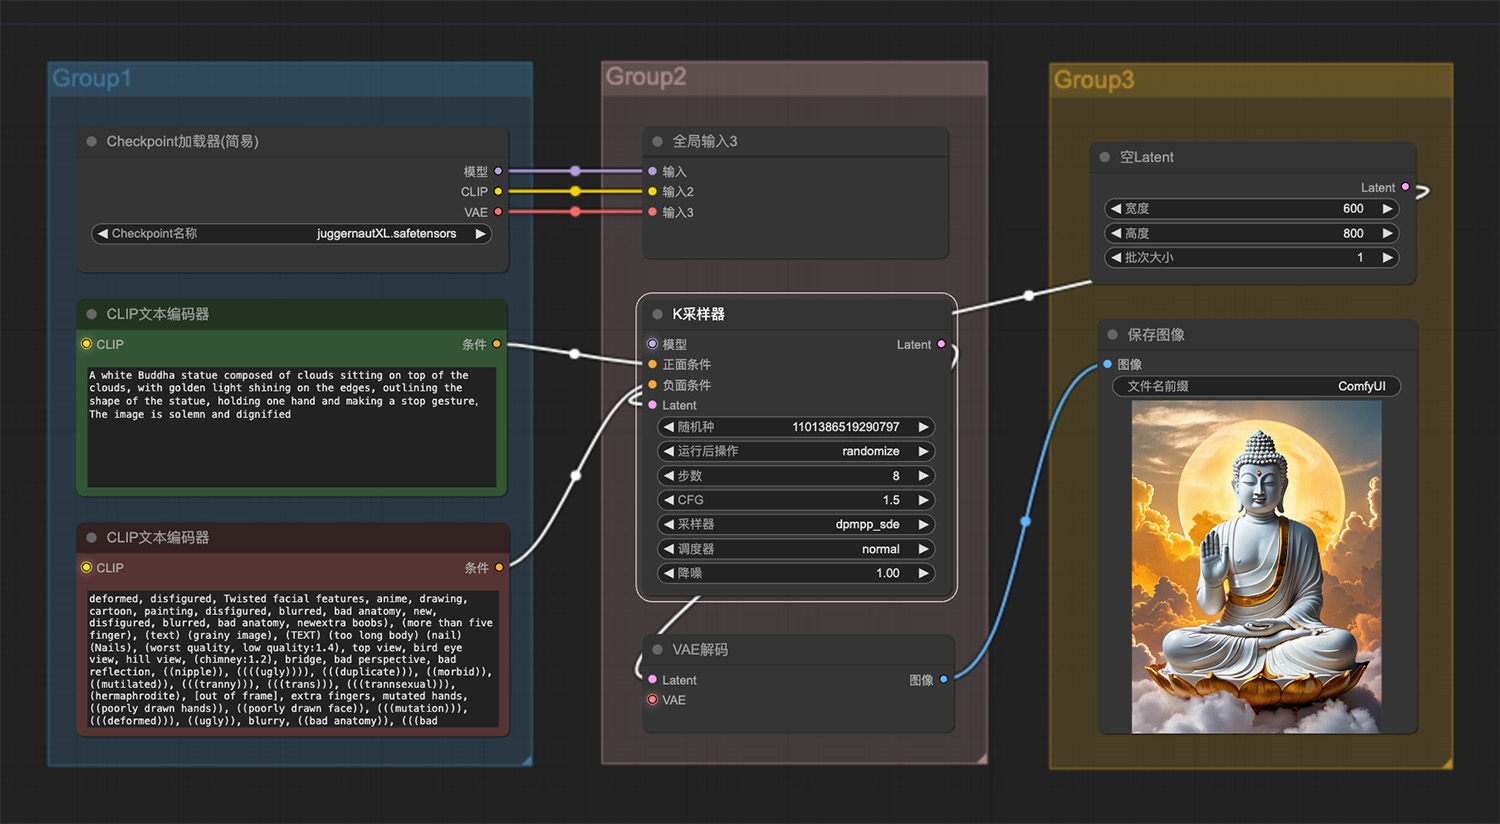Decrease 高度 with its left arrow
The width and height of the screenshot is (1500, 824).
(x=1116, y=233)
